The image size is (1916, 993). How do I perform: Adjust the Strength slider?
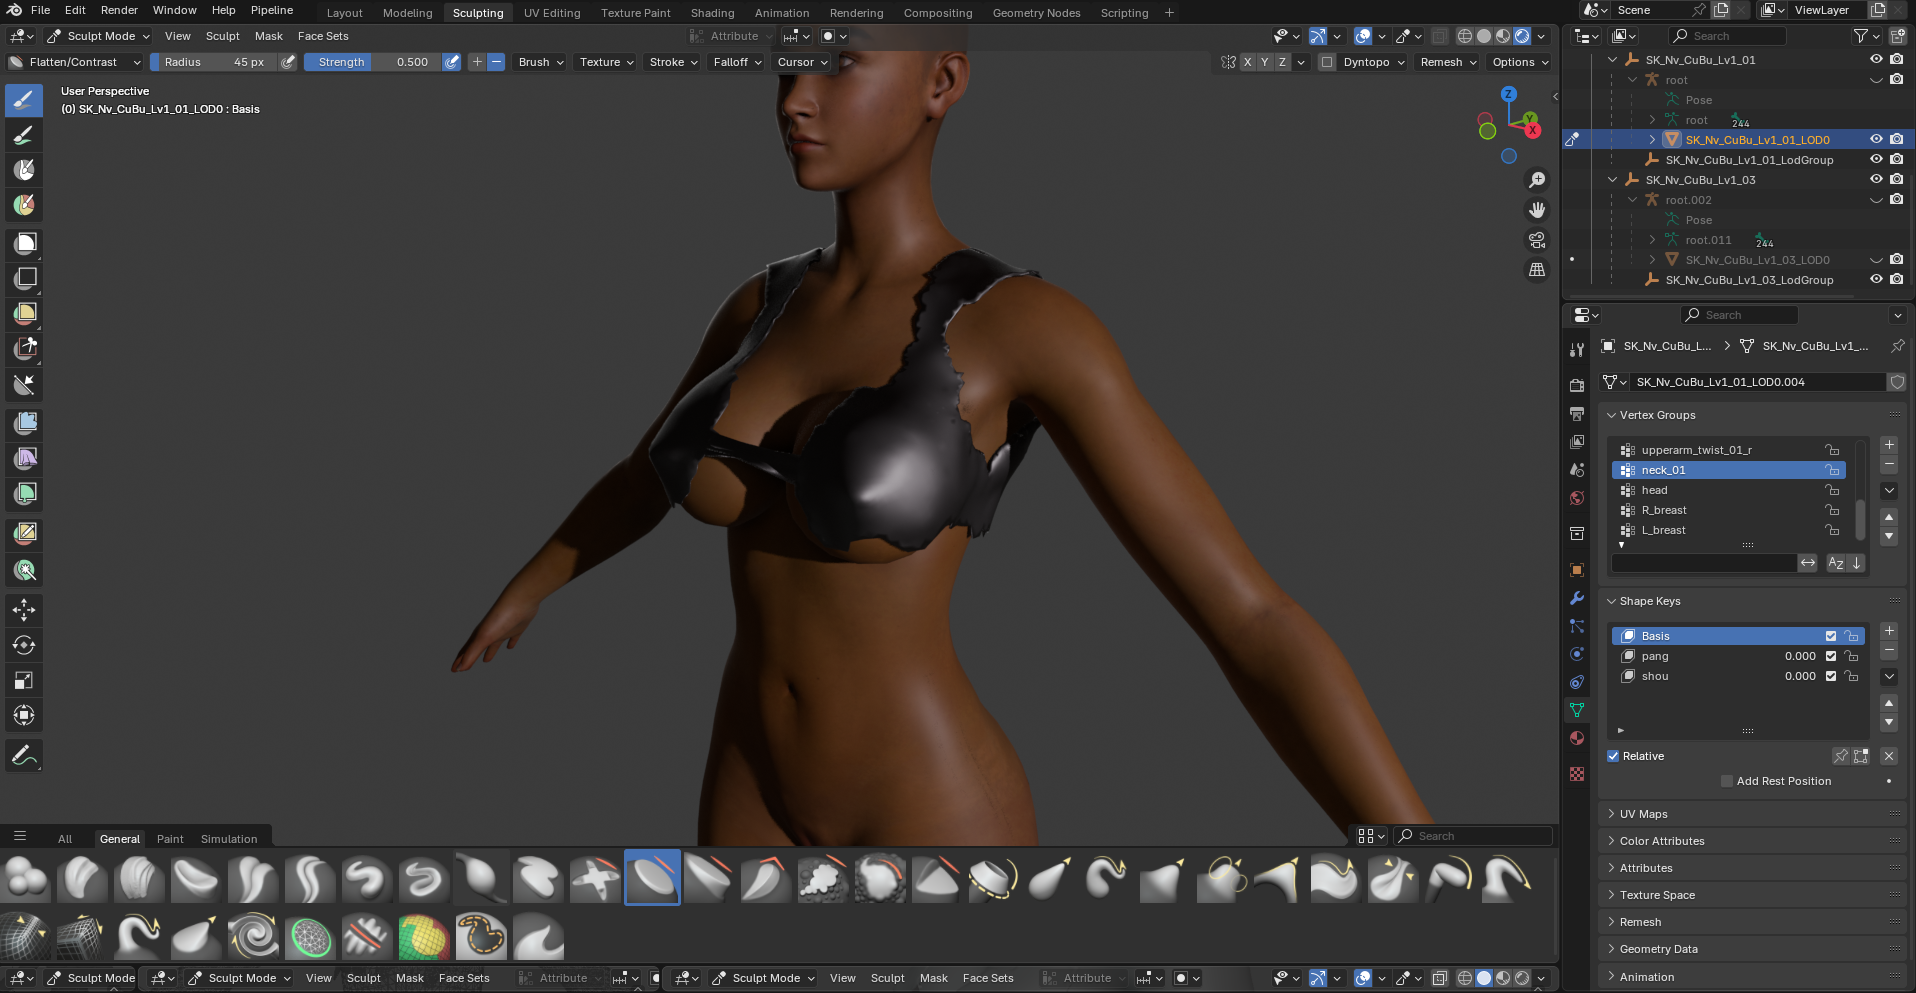pyautogui.click(x=372, y=62)
